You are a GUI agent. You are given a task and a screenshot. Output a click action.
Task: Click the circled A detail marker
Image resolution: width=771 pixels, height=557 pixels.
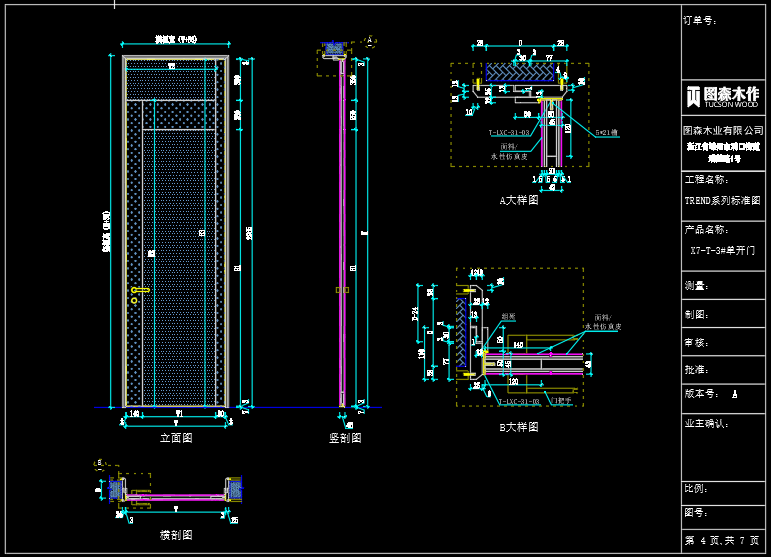pos(371,41)
